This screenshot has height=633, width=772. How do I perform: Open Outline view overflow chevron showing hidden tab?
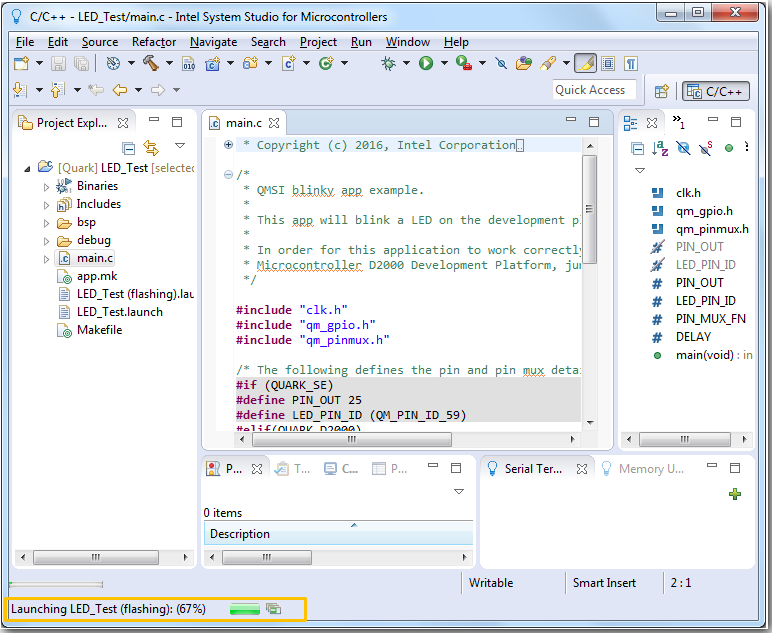tap(678, 122)
